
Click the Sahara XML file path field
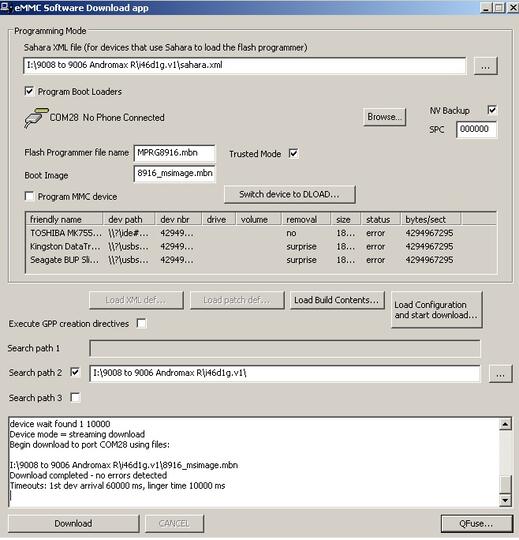(x=245, y=65)
